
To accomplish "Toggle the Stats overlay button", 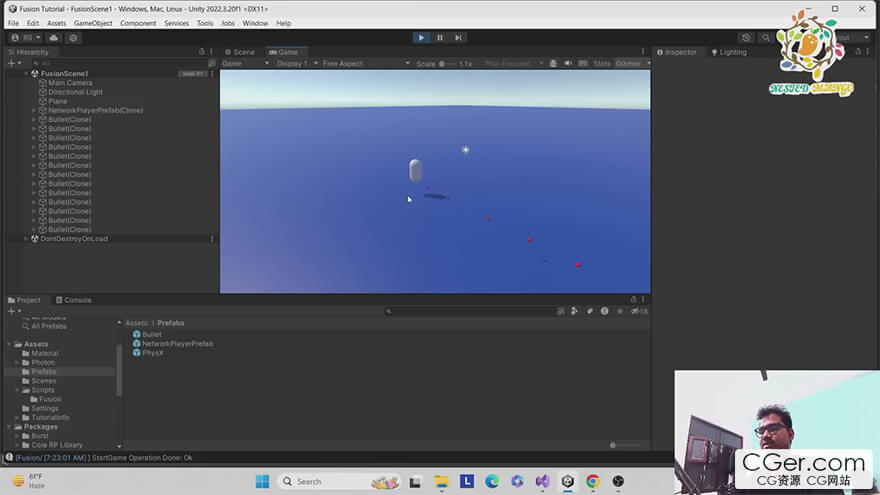I will (x=602, y=63).
